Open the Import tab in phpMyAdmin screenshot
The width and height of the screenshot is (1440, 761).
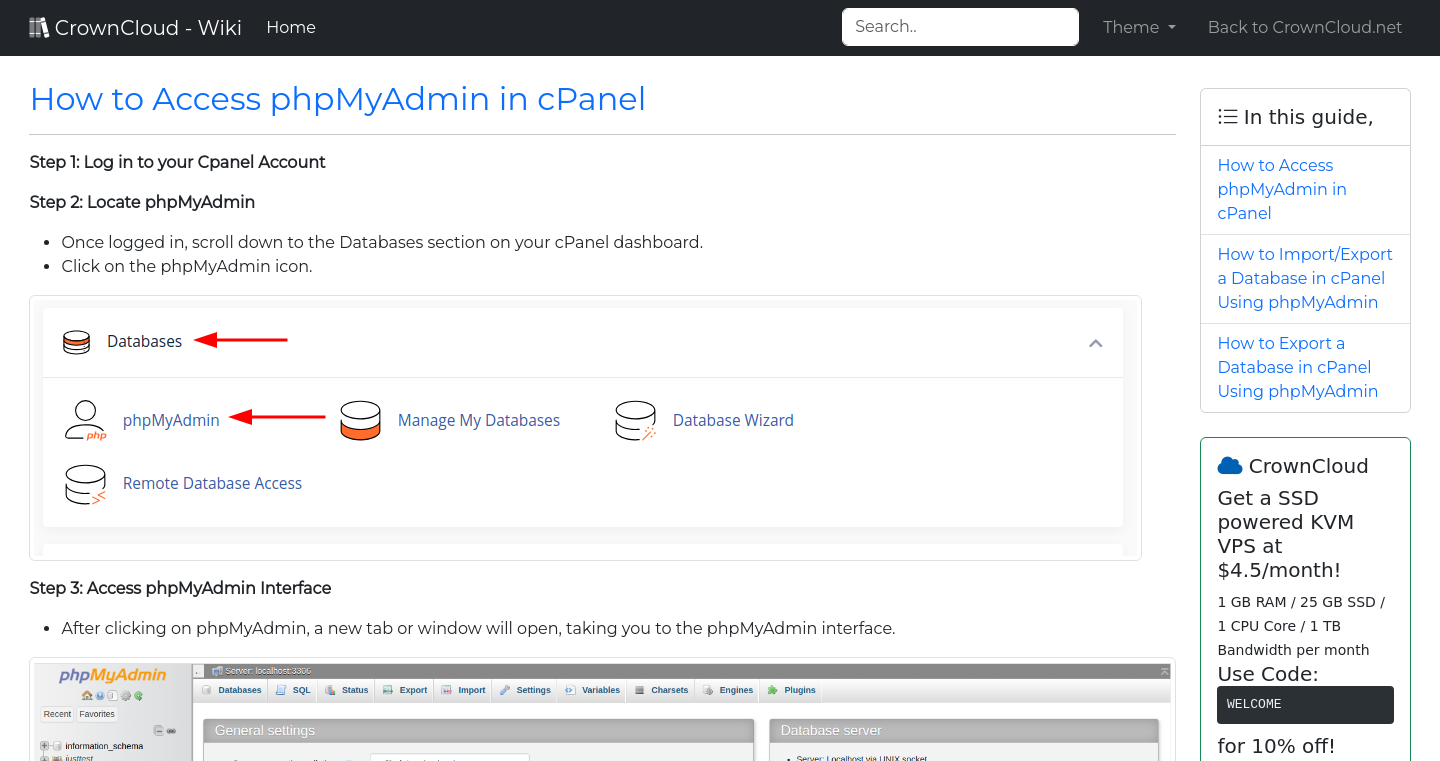(x=464, y=690)
